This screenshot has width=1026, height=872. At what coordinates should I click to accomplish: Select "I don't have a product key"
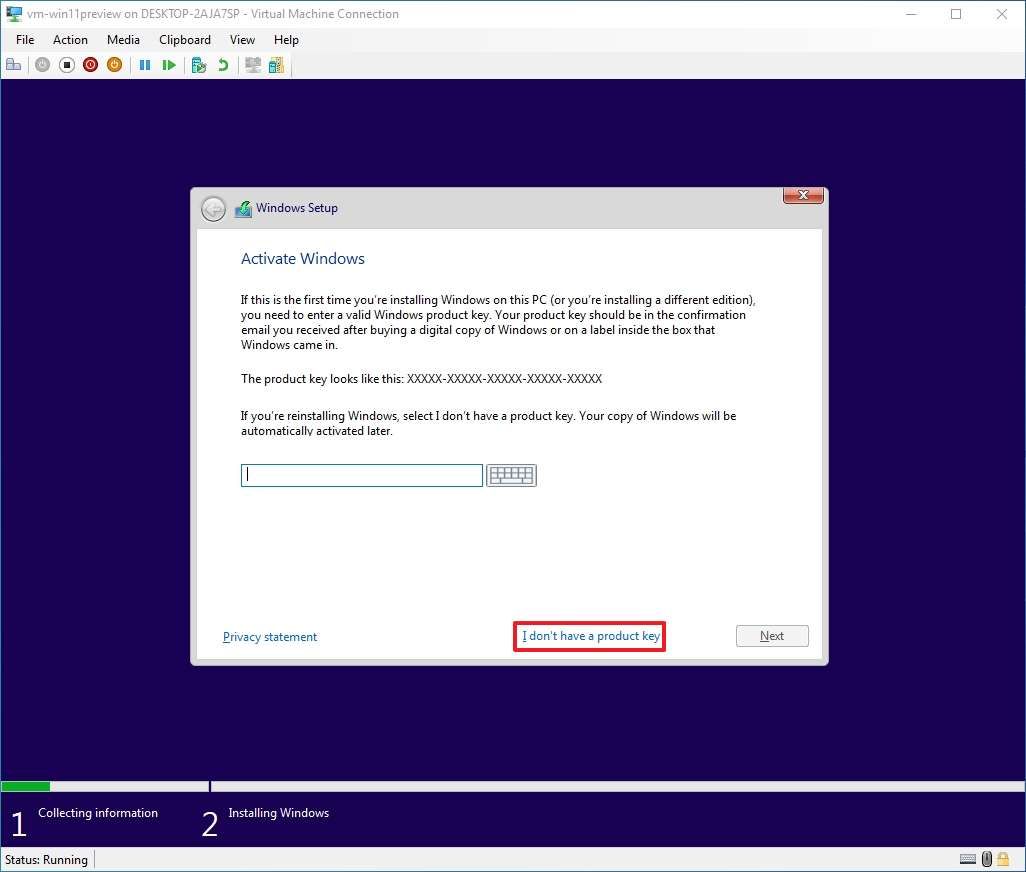[588, 635]
